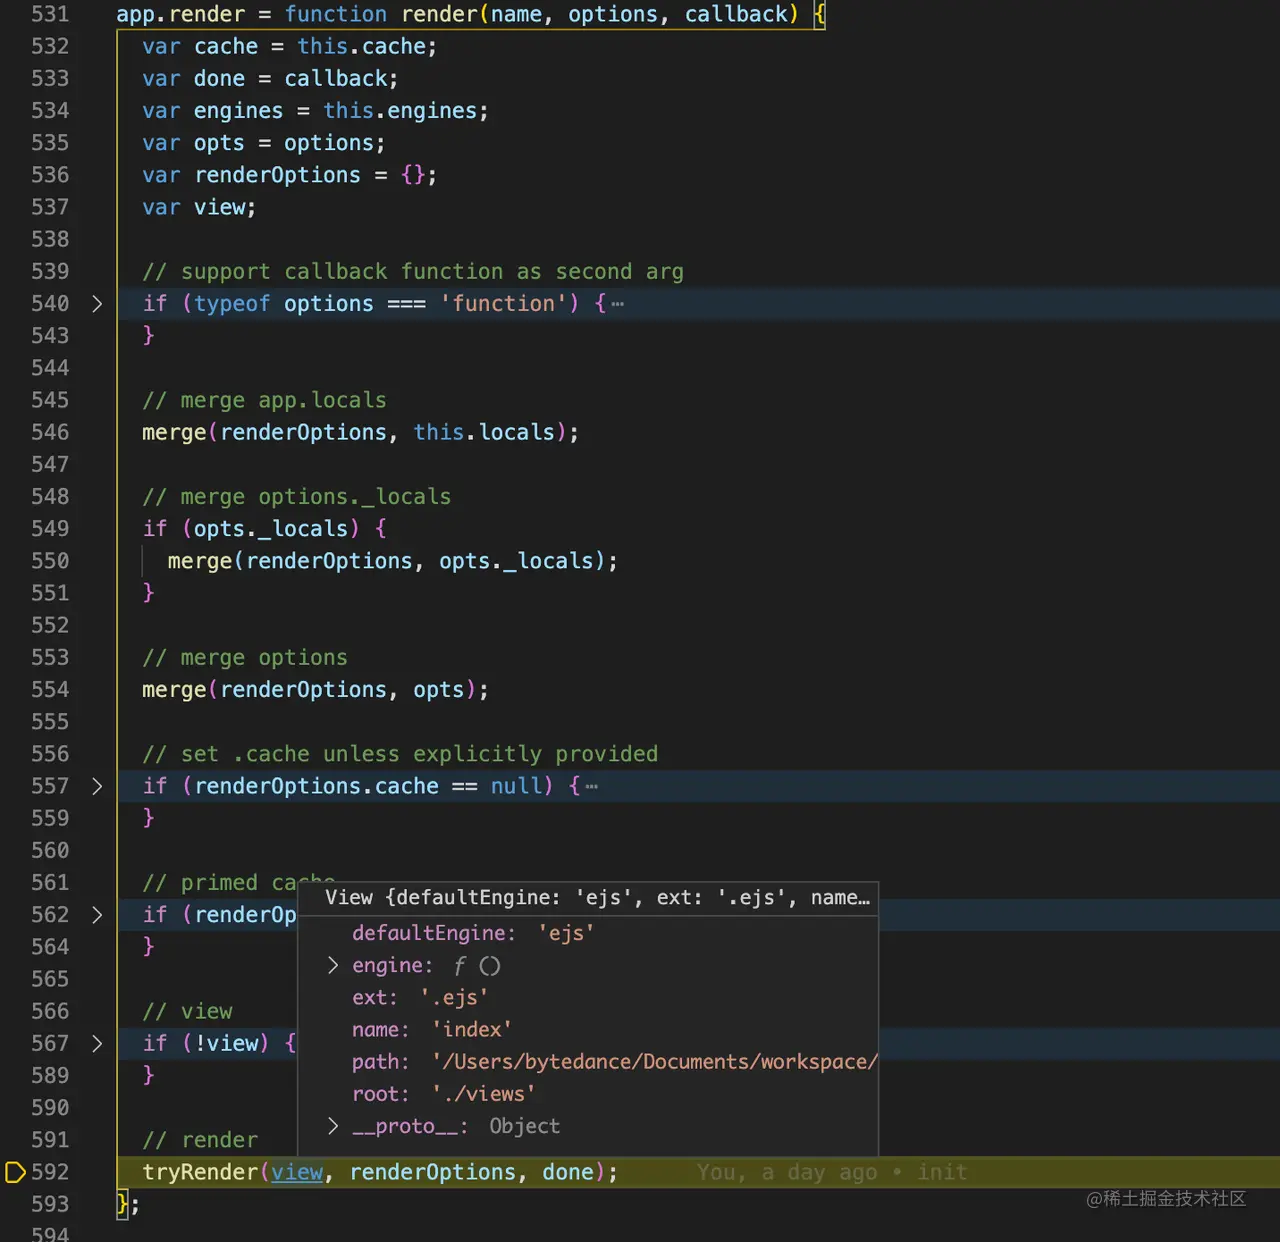Click comment 'support callback function as second arg'
Viewport: 1280px width, 1242px height.
pyautogui.click(x=413, y=272)
